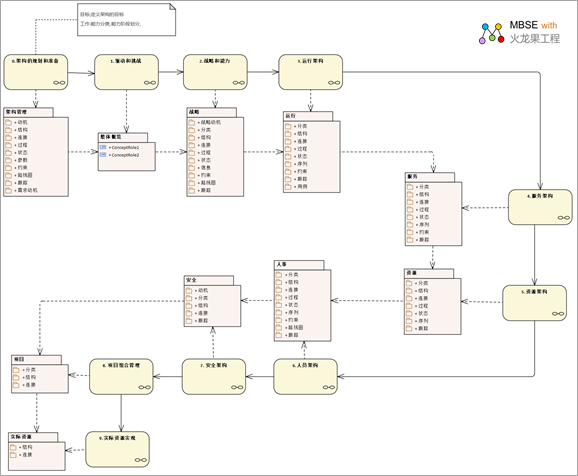Select the 4.服务架构 activity node

click(x=540, y=207)
